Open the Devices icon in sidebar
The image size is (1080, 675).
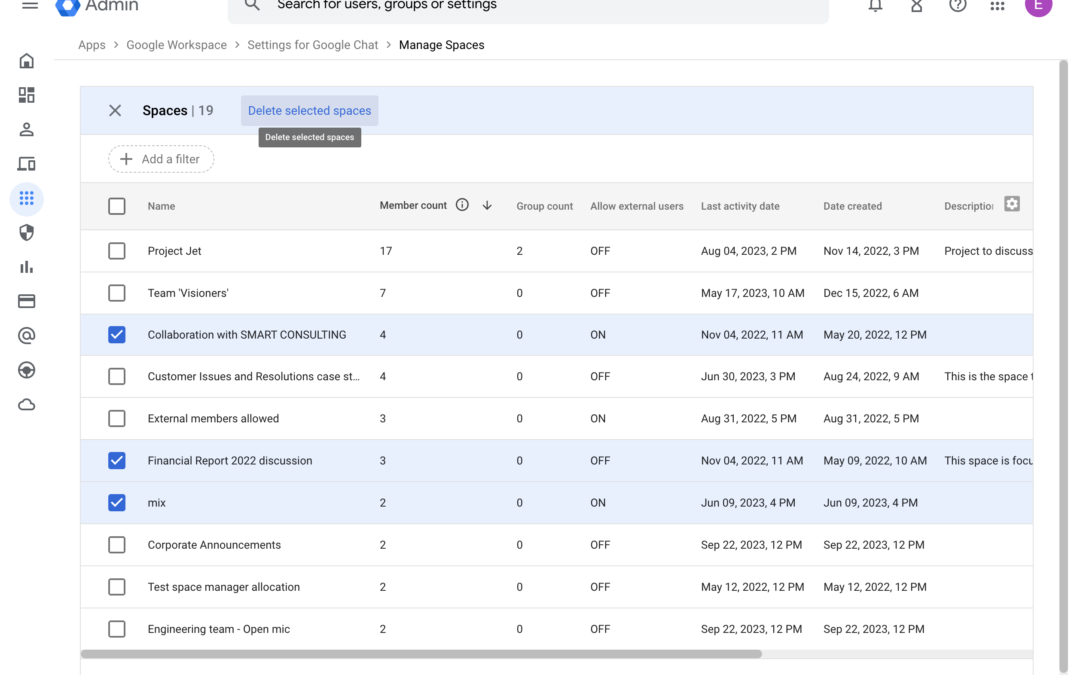(x=26, y=164)
